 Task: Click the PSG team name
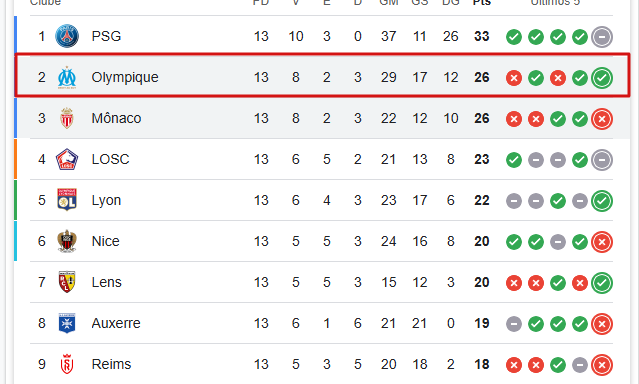pyautogui.click(x=106, y=36)
